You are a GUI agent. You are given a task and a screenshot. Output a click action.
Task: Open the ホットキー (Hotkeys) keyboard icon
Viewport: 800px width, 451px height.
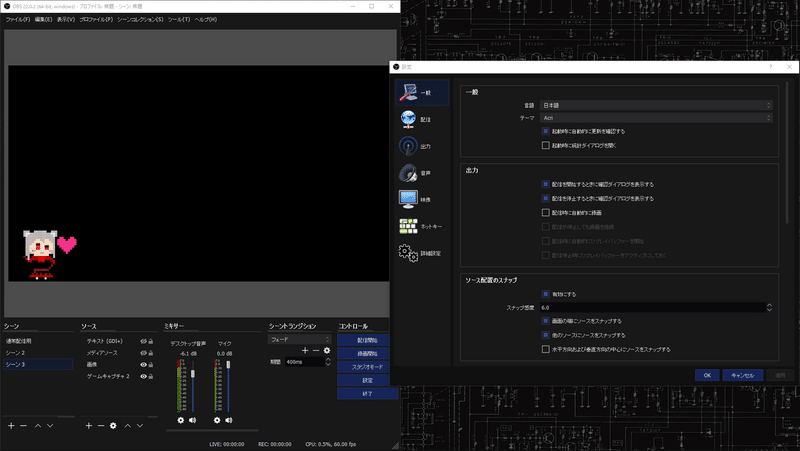point(408,226)
